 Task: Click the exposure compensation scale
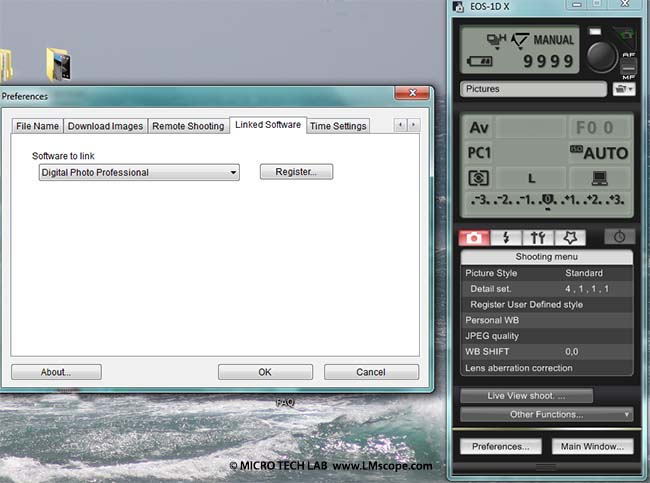(547, 201)
